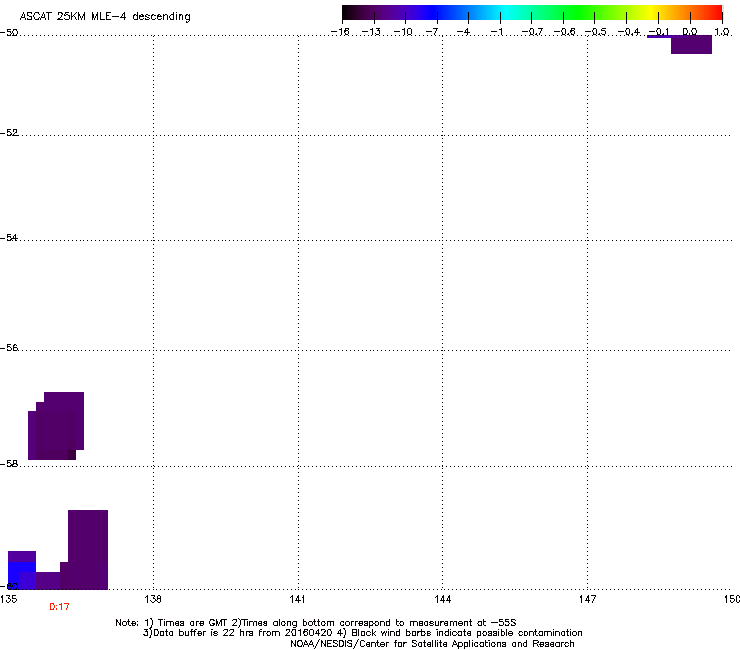Click the colorbar label "-0.4"
This screenshot has height=650, width=740.
629,32
